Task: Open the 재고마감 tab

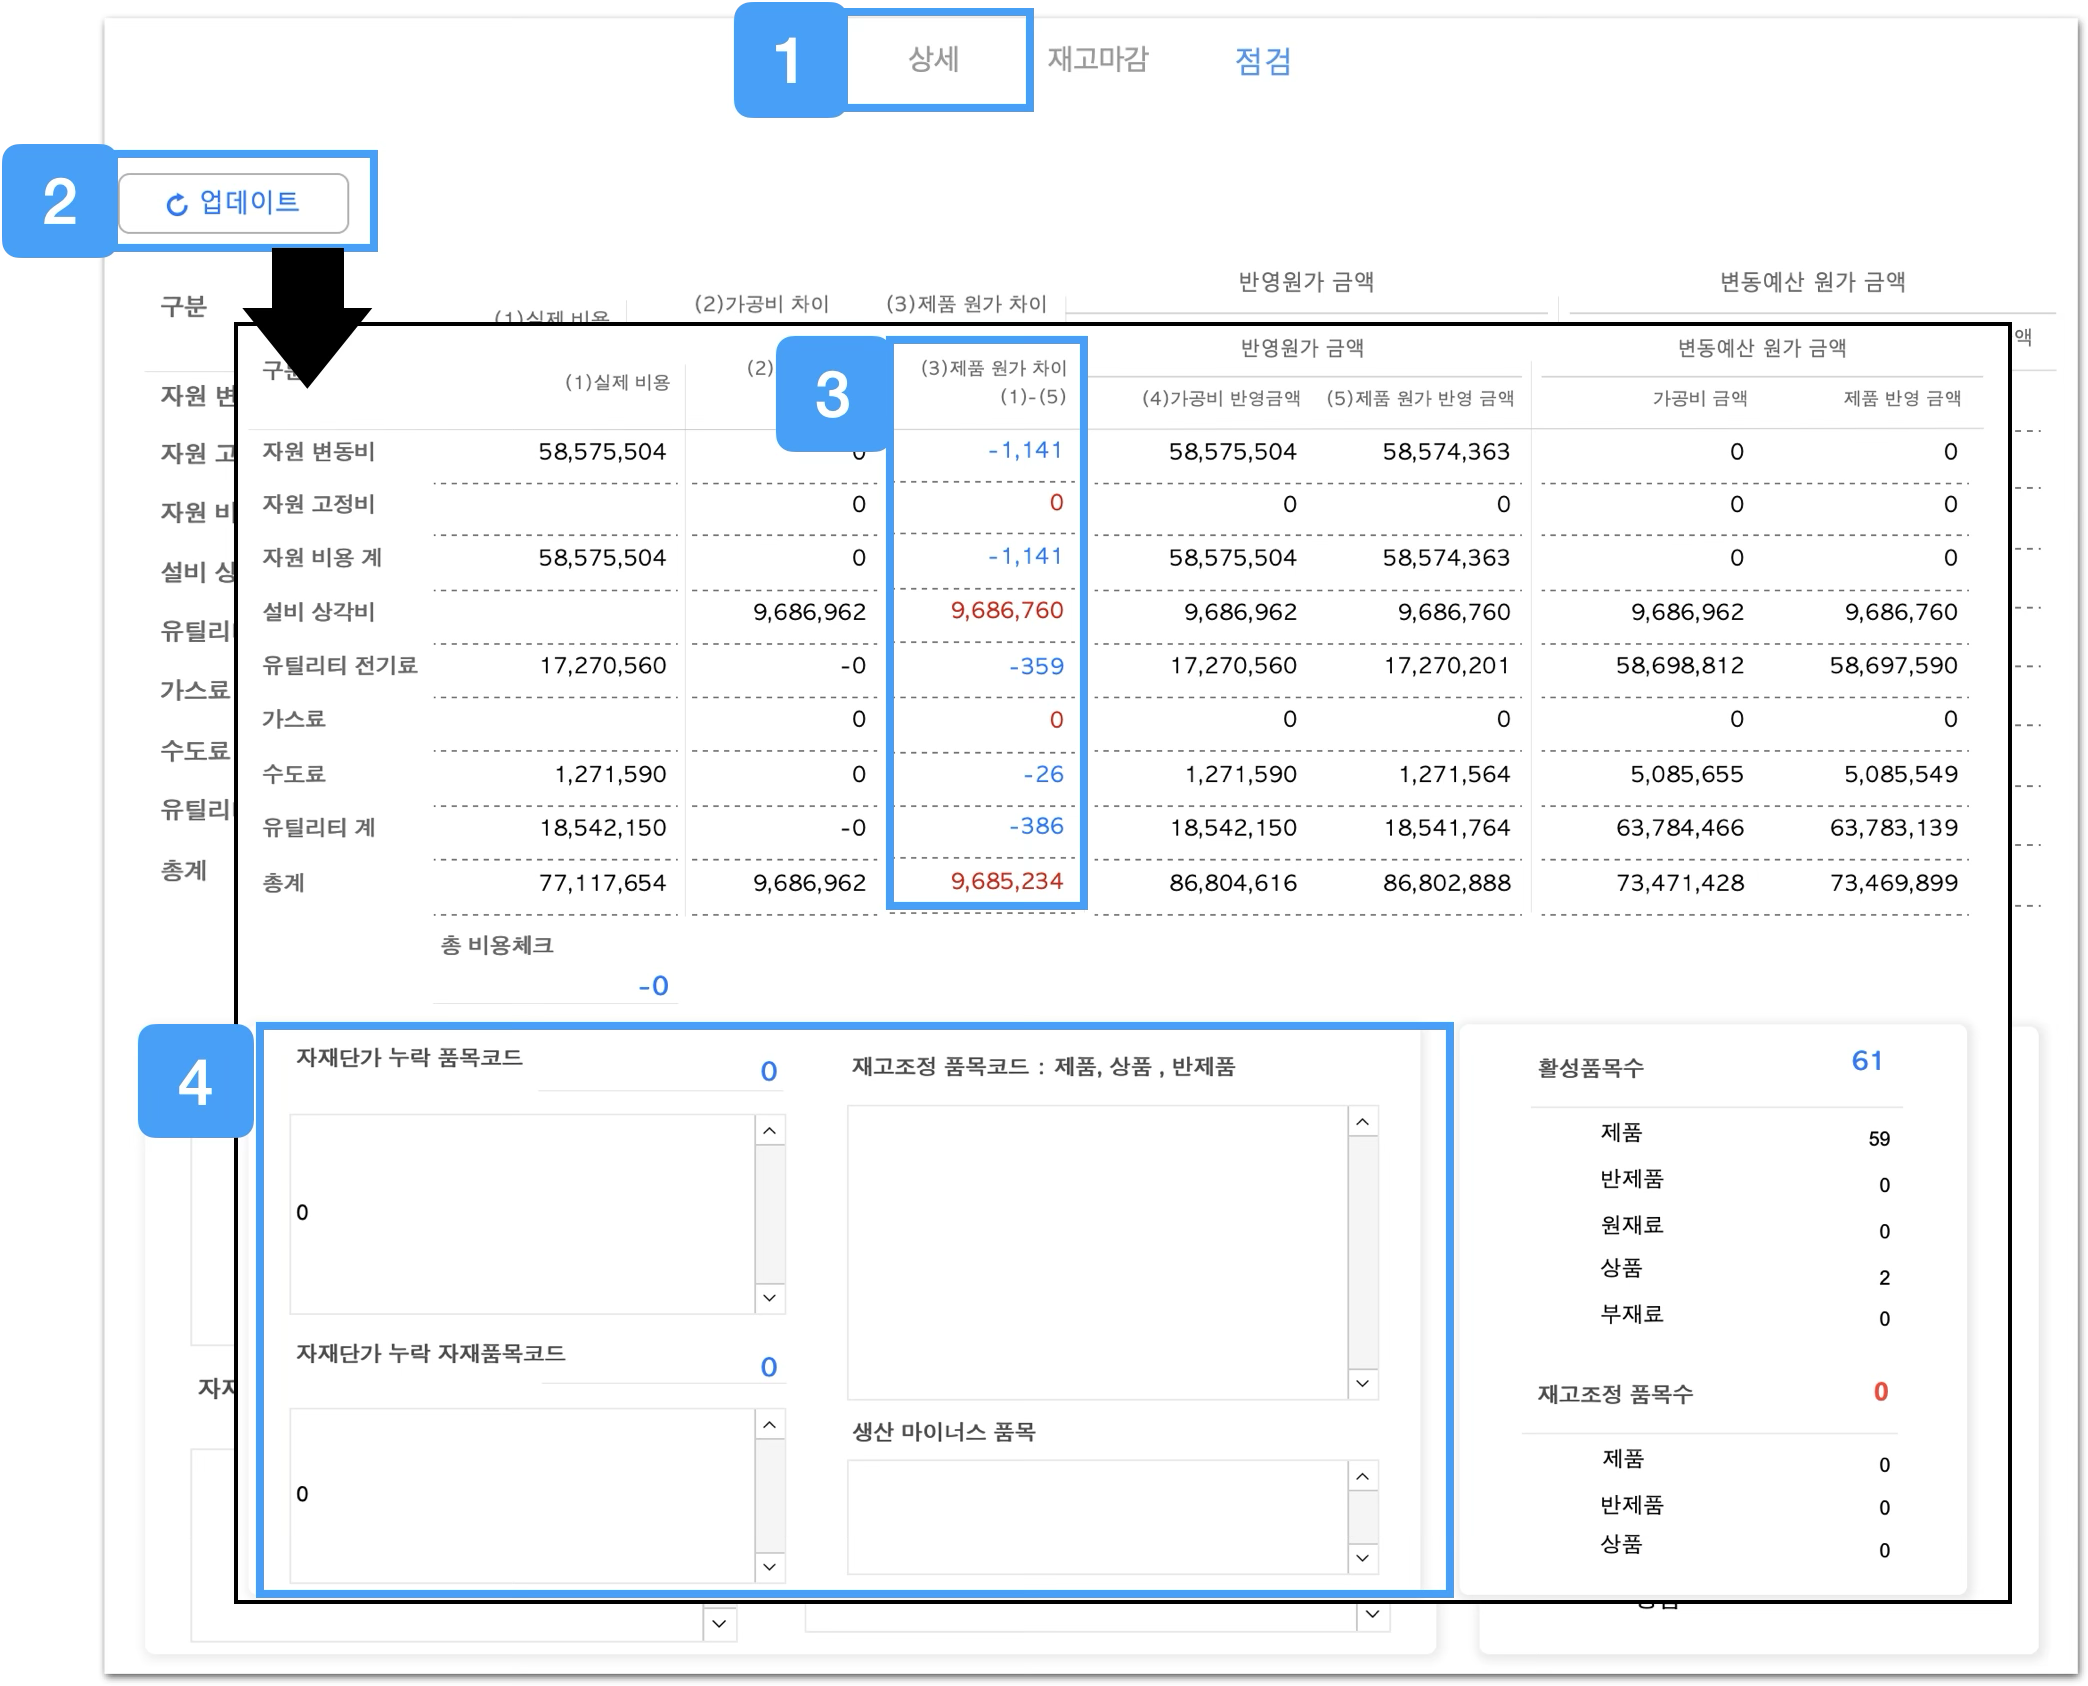Action: coord(1097,60)
